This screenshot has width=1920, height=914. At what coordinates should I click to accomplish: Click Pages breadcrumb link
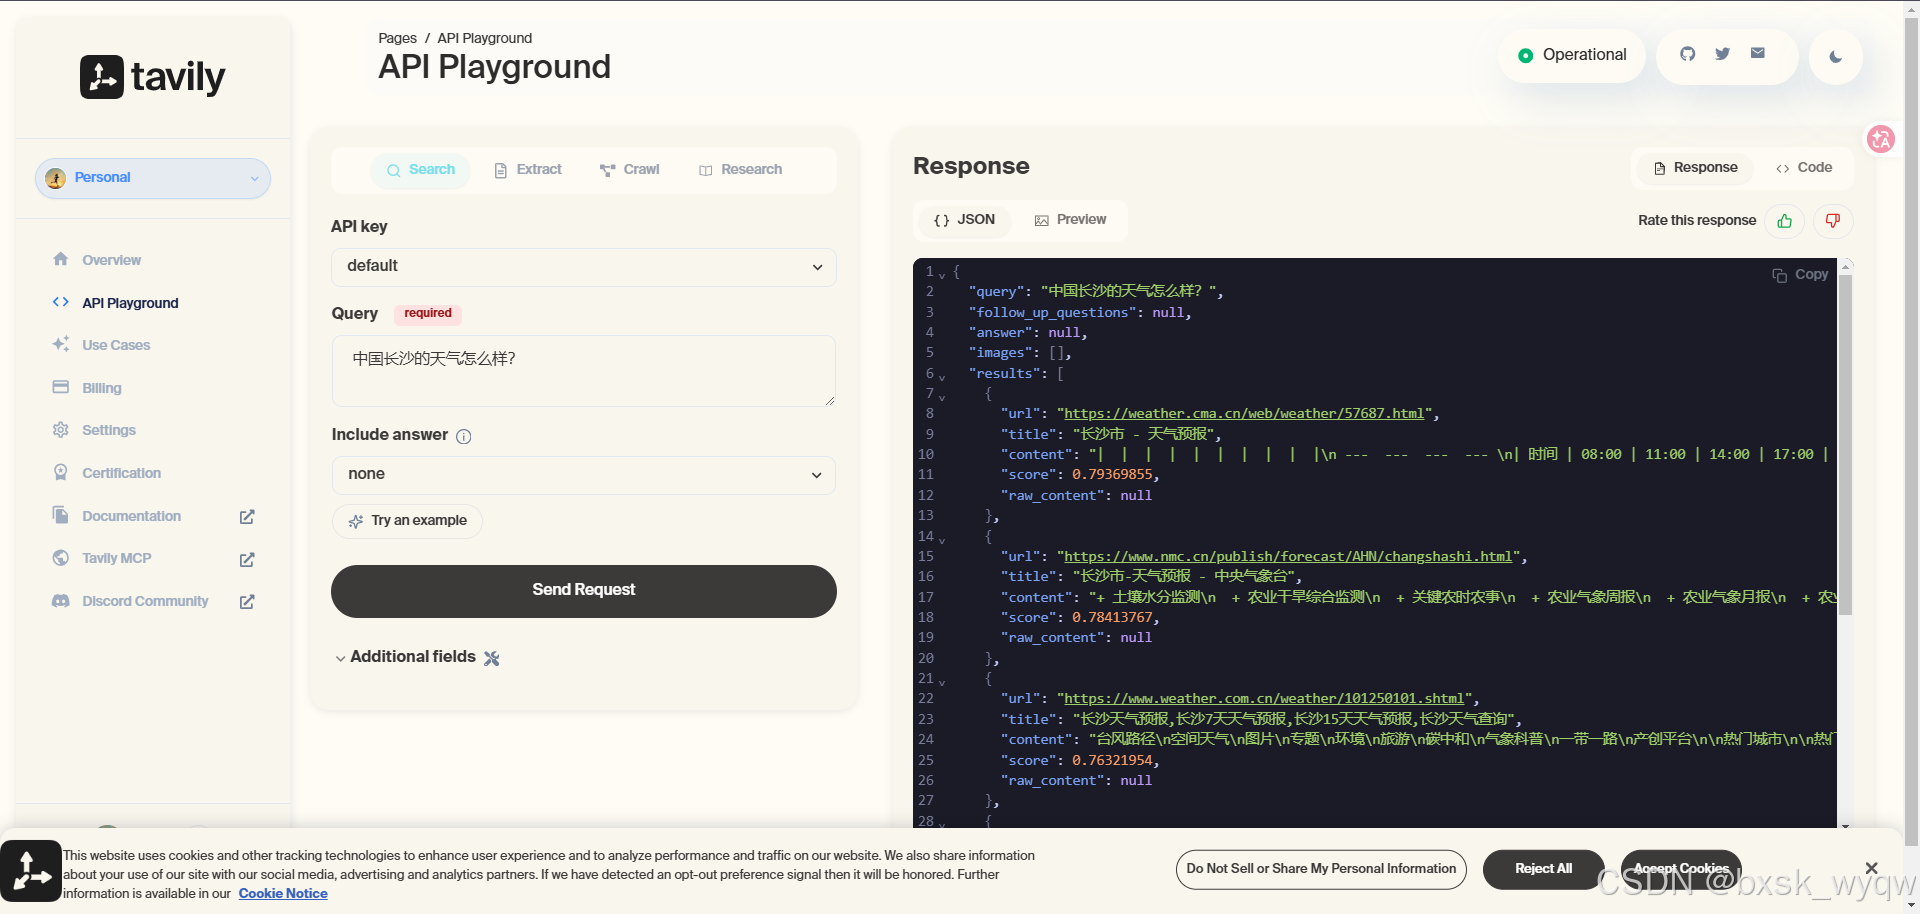[x=397, y=38]
